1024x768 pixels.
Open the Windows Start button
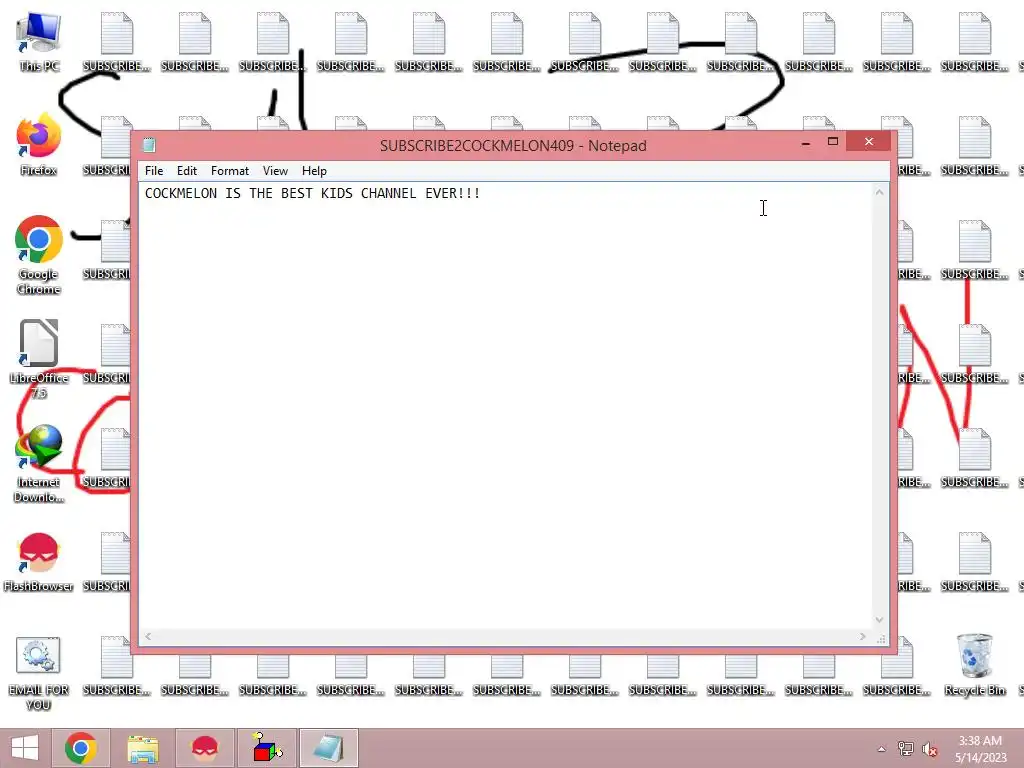click(25, 748)
